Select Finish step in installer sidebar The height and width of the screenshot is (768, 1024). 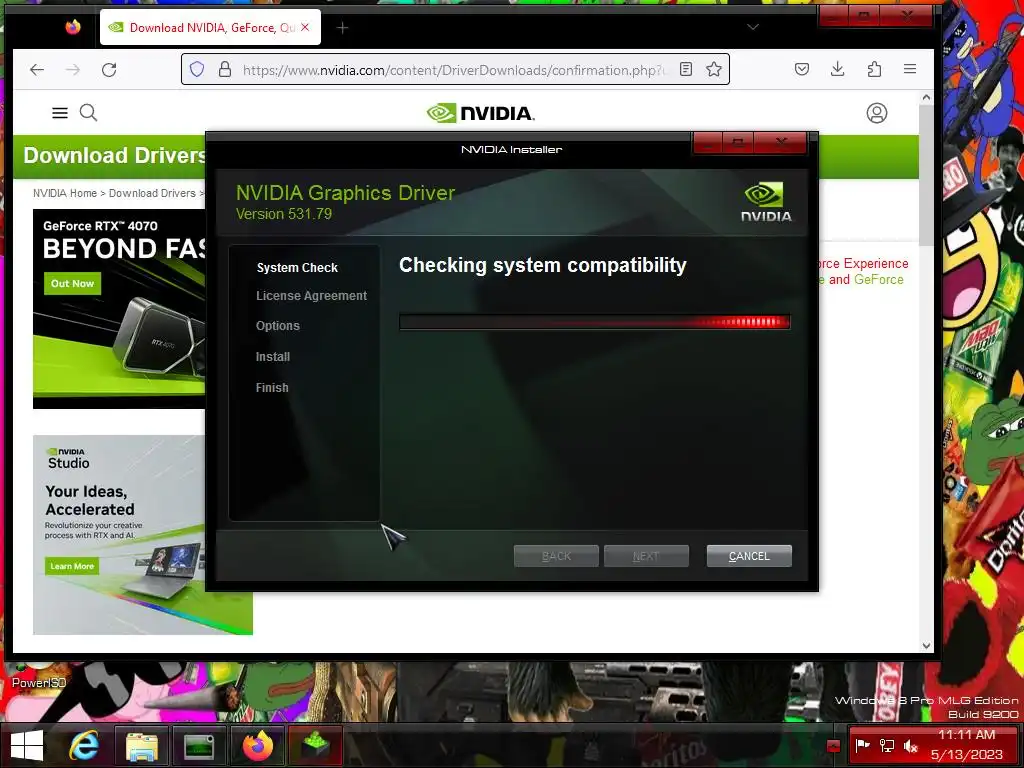coord(272,387)
